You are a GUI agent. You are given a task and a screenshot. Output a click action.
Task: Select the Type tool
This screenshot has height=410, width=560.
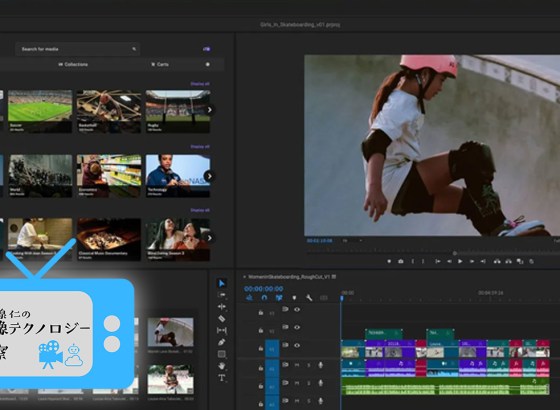(x=221, y=378)
